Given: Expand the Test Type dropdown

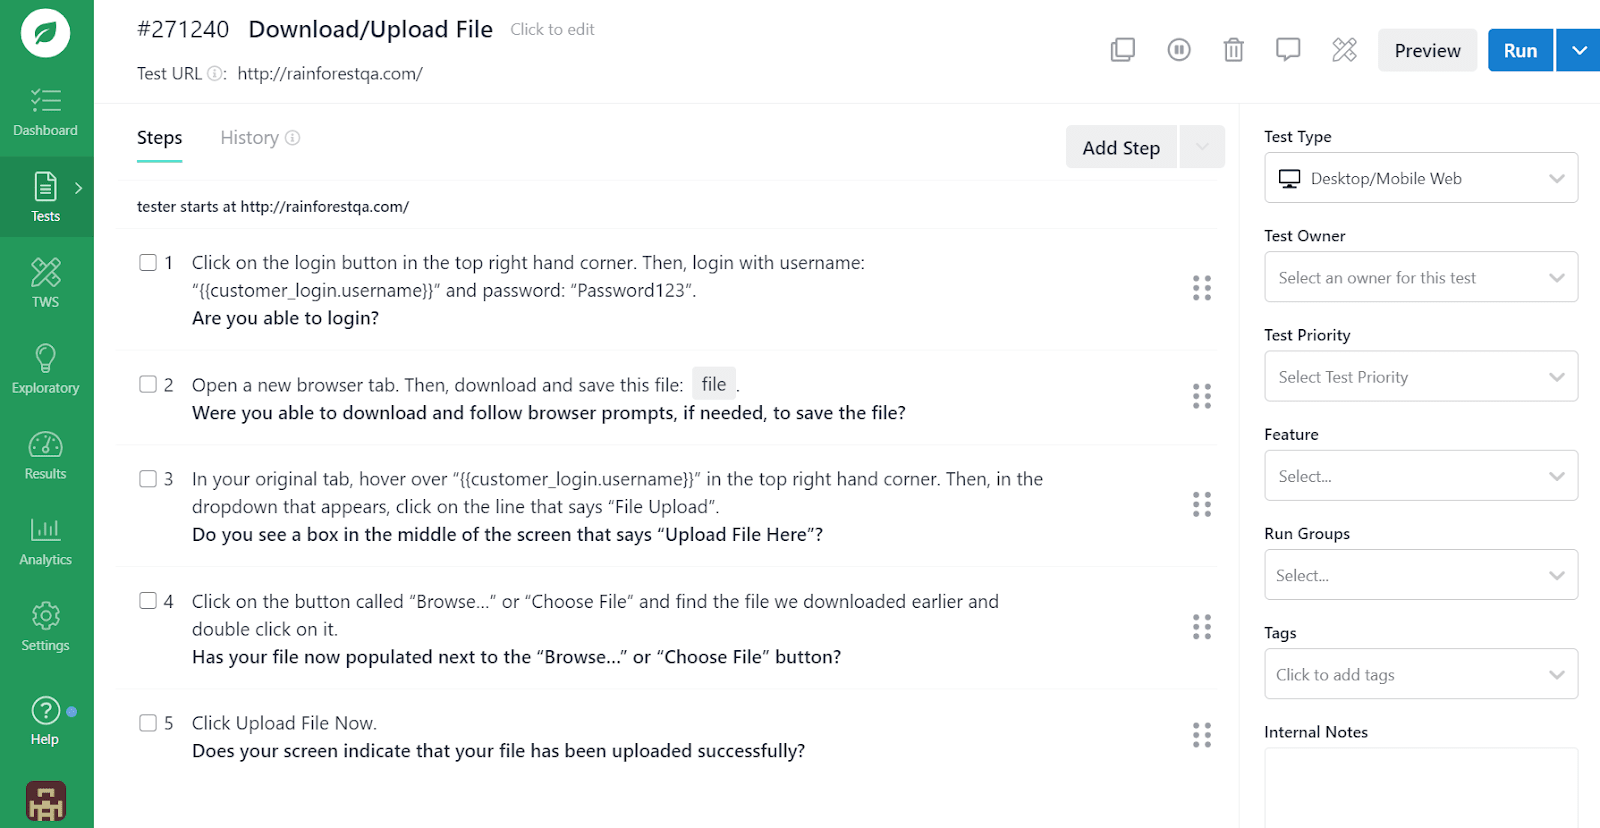Looking at the screenshot, I should coord(1420,178).
